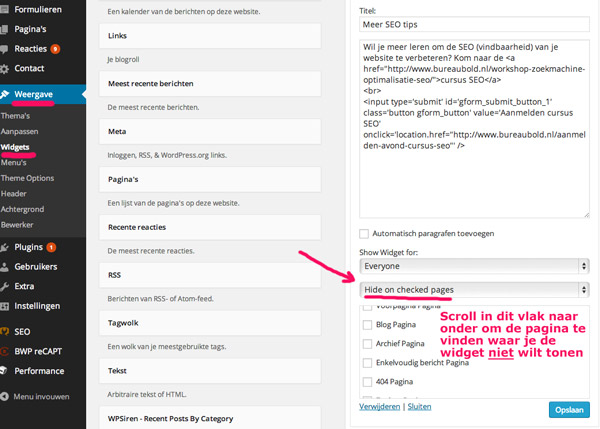This screenshot has width=600, height=429.
Task: Open Theme Options submenu item
Action: click(x=27, y=178)
